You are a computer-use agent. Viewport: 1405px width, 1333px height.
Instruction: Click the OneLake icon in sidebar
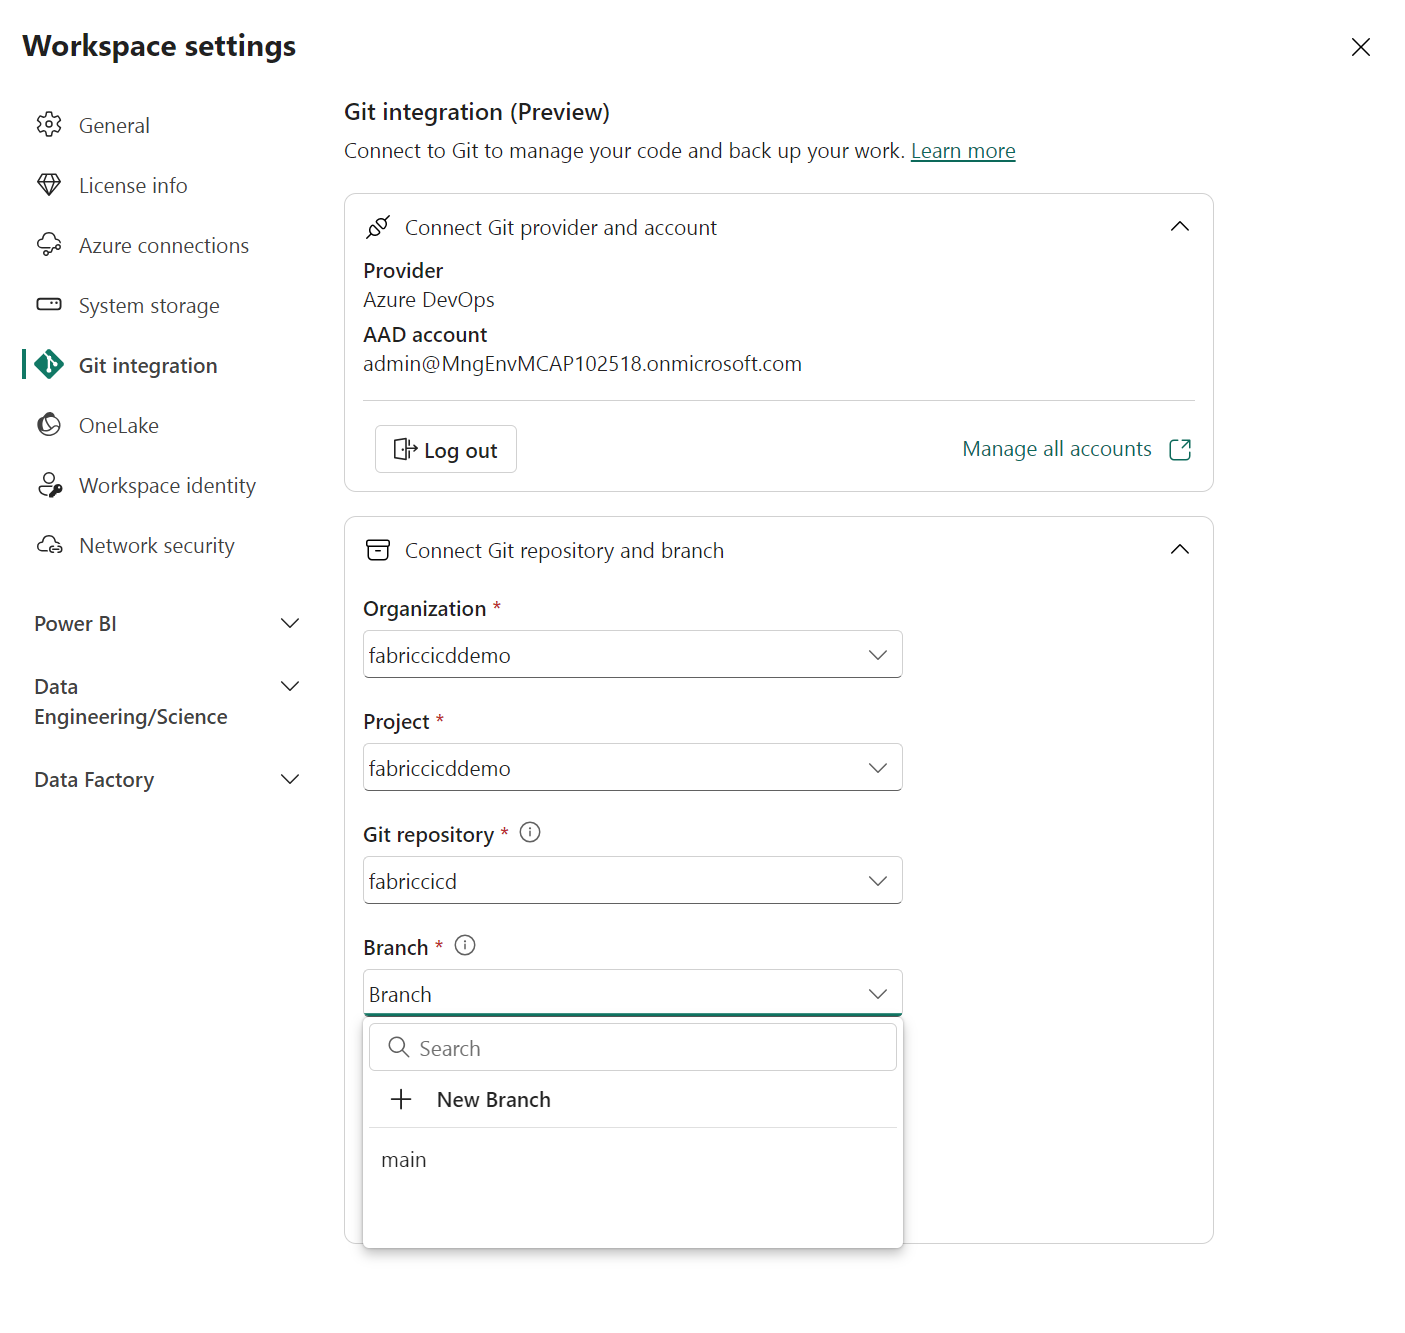(x=49, y=425)
